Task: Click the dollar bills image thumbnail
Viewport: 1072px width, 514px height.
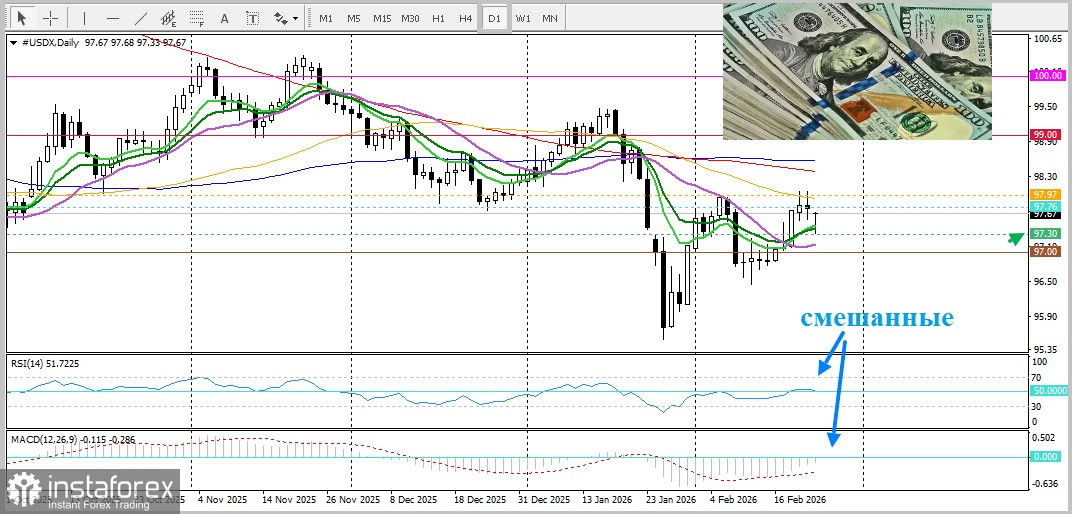Action: [x=857, y=70]
